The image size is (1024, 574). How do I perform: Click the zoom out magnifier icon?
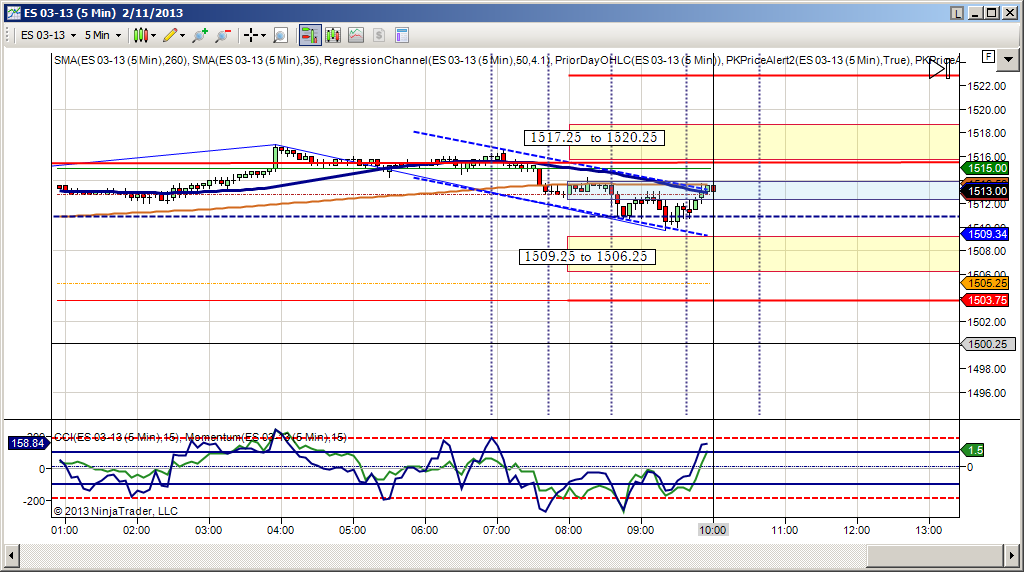coord(223,35)
